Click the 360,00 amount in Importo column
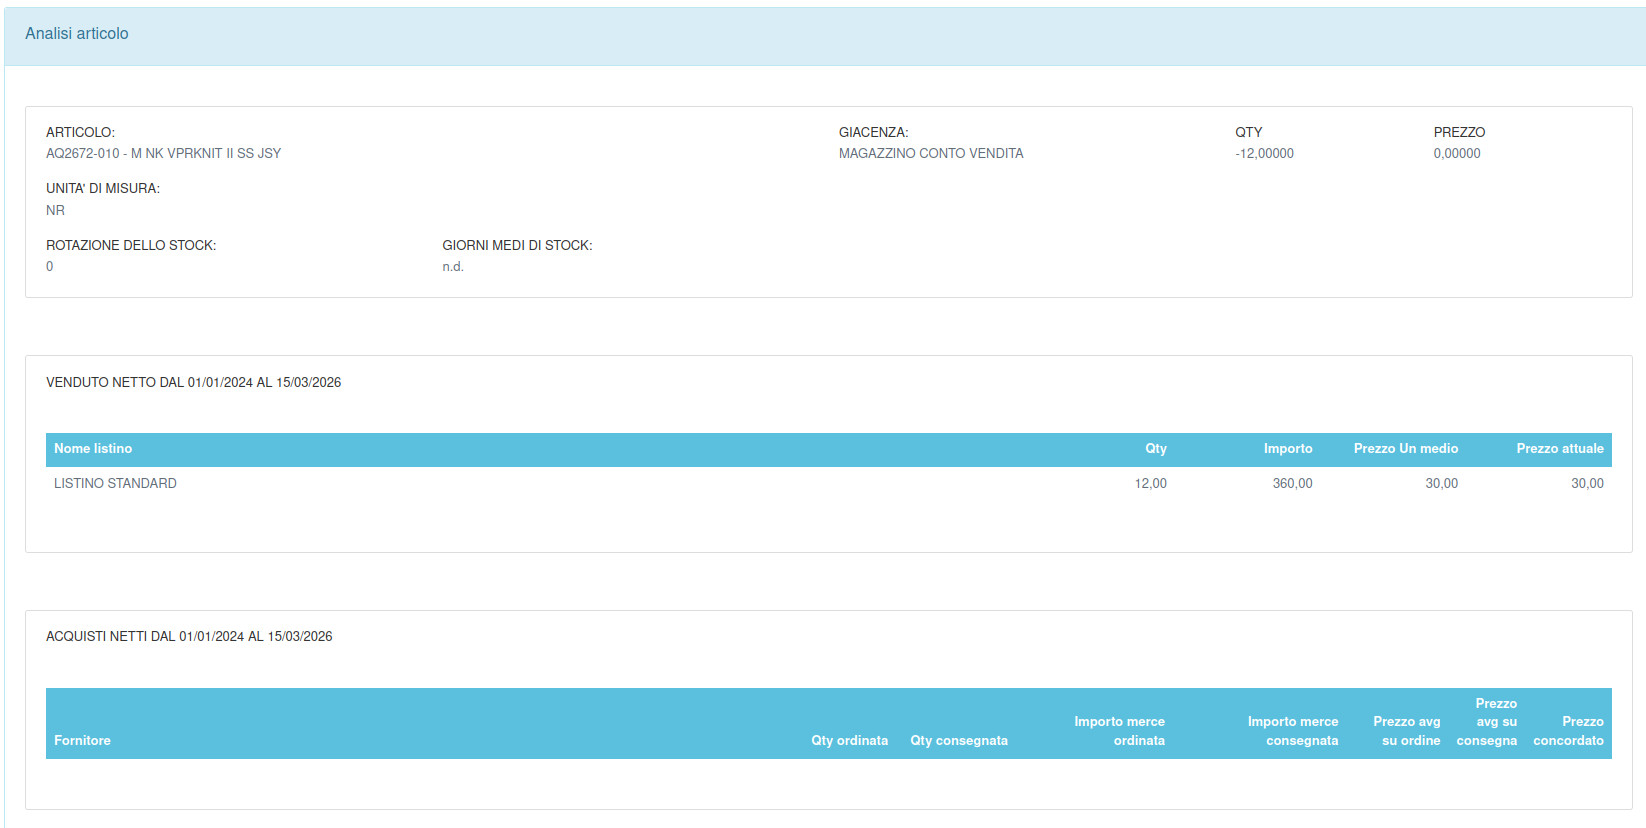The width and height of the screenshot is (1646, 828). pos(1292,484)
